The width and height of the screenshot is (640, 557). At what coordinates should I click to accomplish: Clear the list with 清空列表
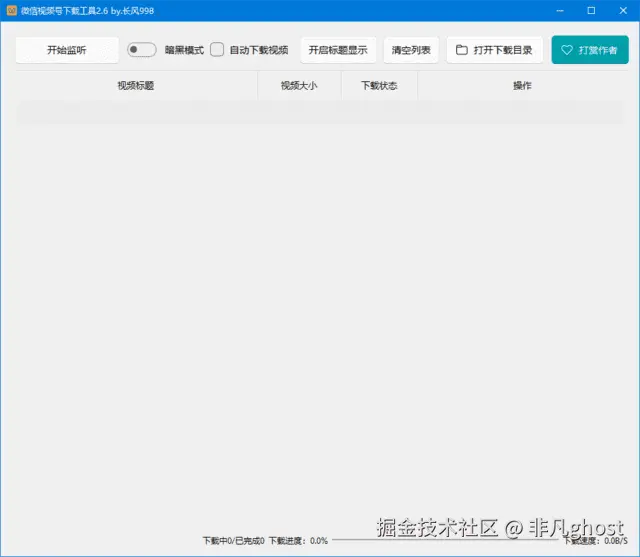(x=411, y=50)
